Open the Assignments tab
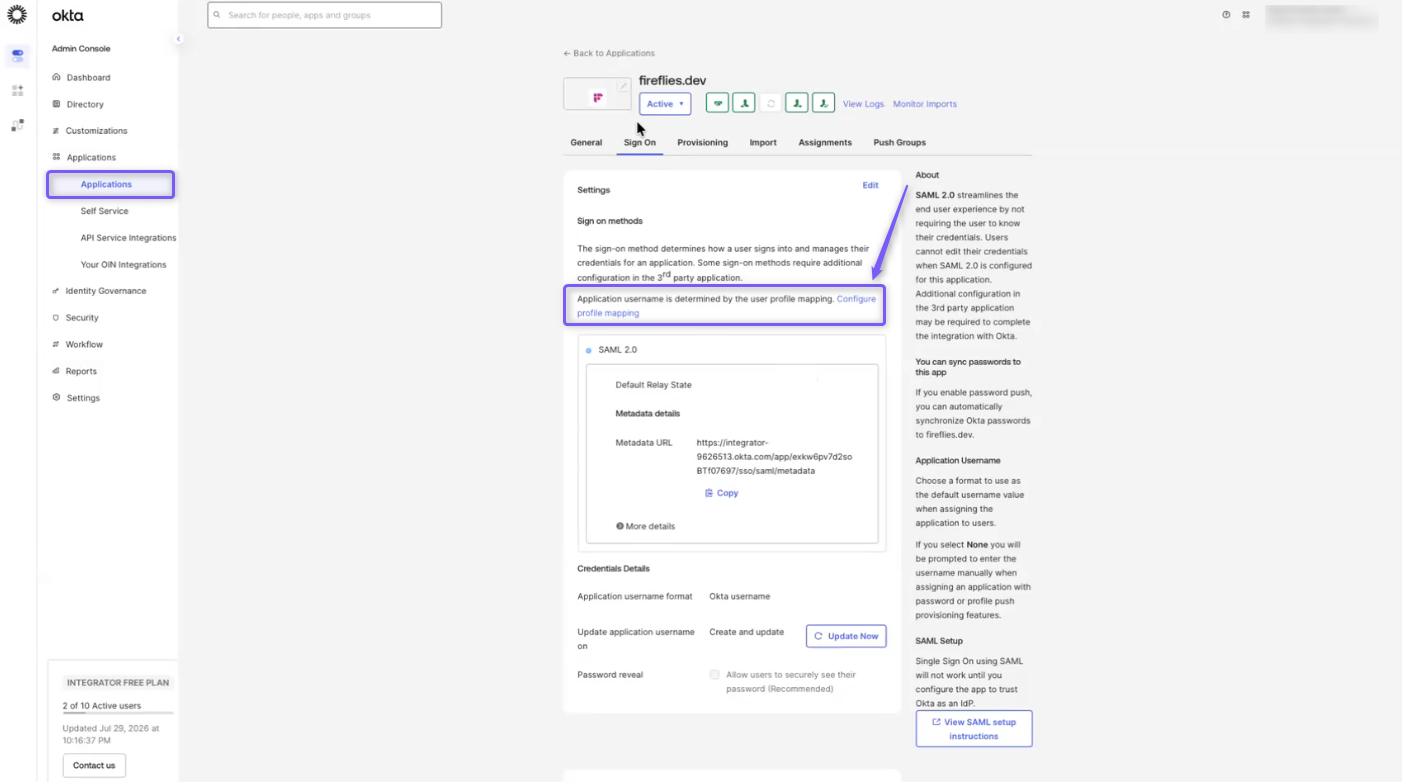 825,143
